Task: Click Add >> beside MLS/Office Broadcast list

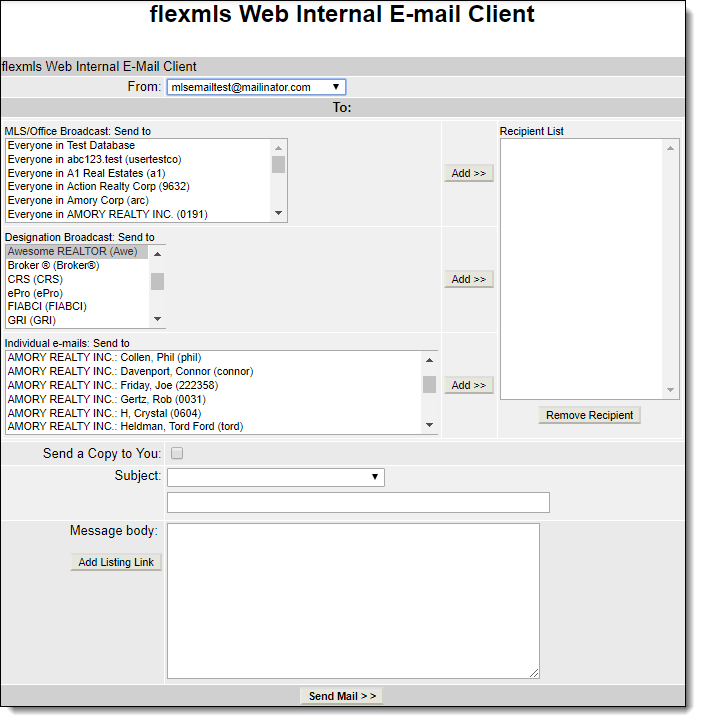Action: [468, 173]
